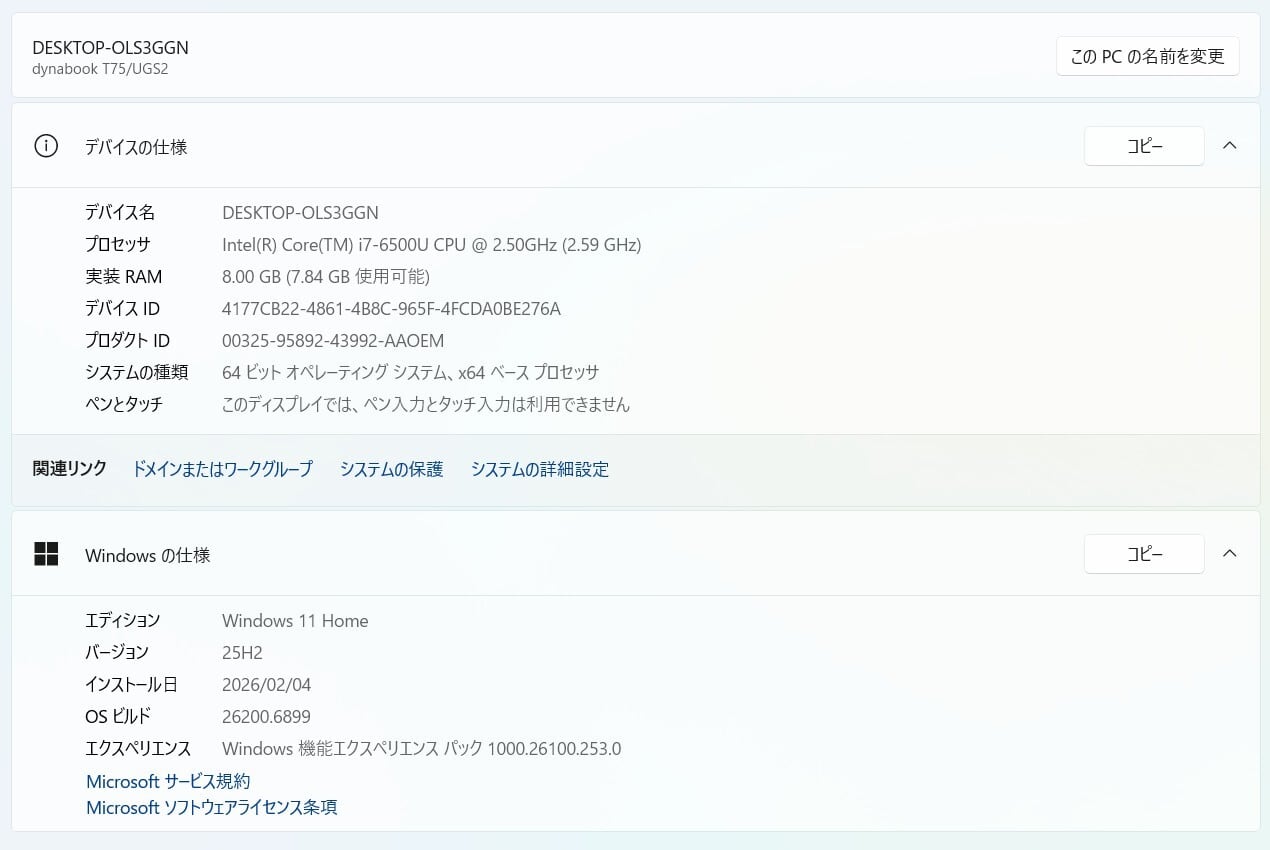This screenshot has height=850, width=1270.
Task: Select the RAM value 8.00 GB
Action: (326, 276)
